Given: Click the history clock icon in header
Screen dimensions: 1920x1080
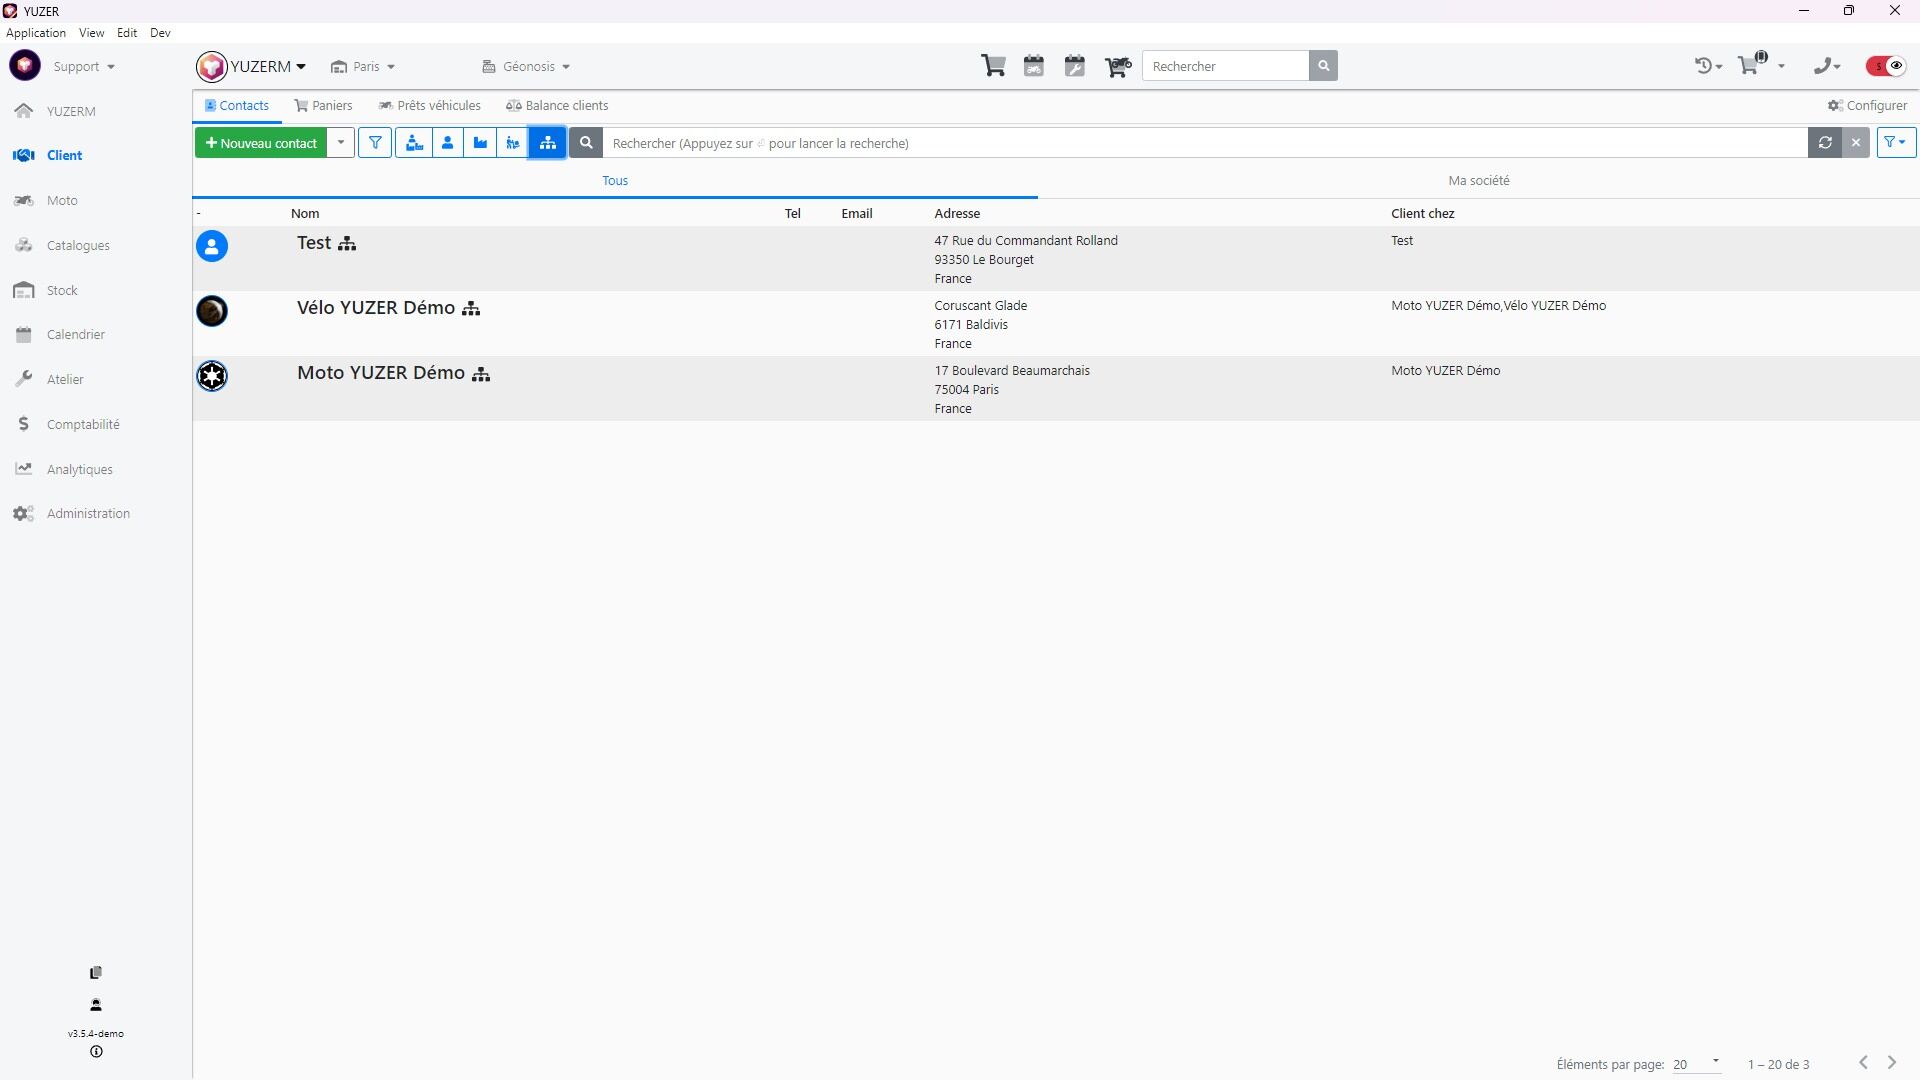Looking at the screenshot, I should click(1706, 66).
